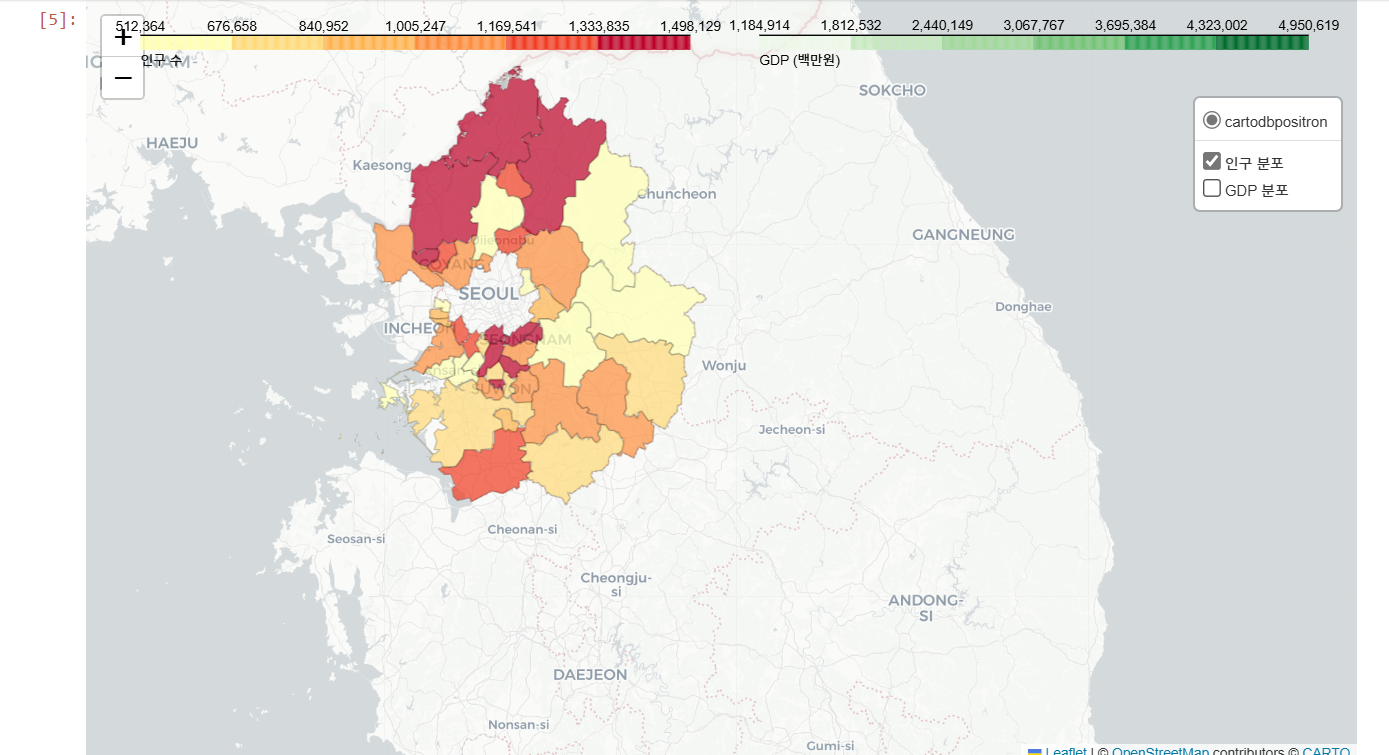The width and height of the screenshot is (1389, 755).
Task: Click the pale yellow segment of population legend
Action: point(186,43)
